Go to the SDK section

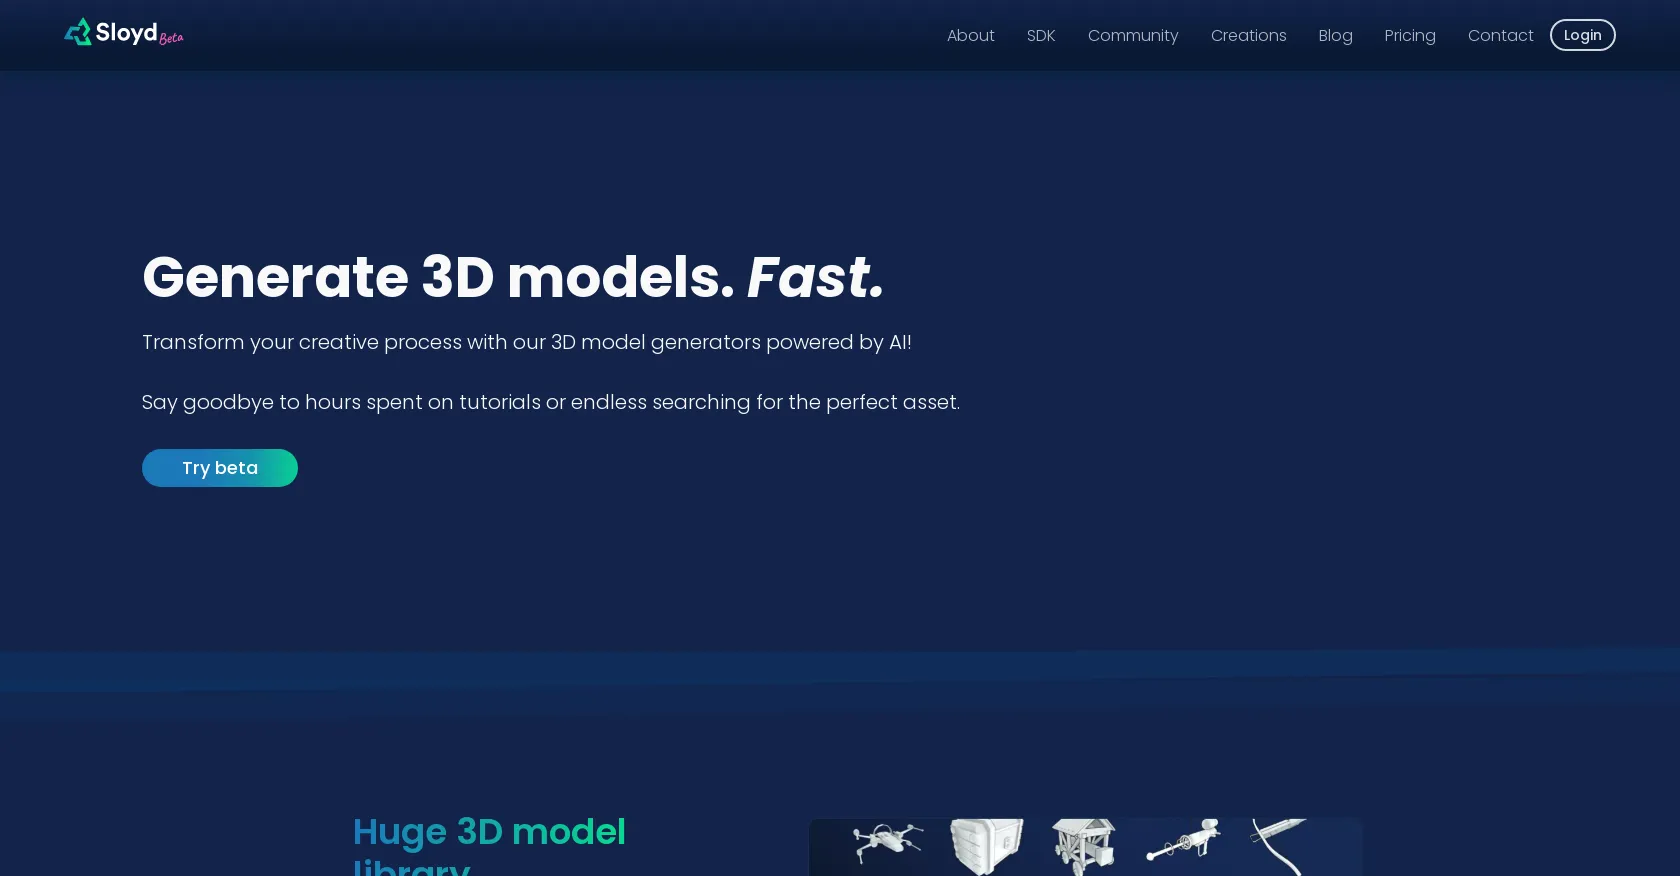pyautogui.click(x=1040, y=36)
